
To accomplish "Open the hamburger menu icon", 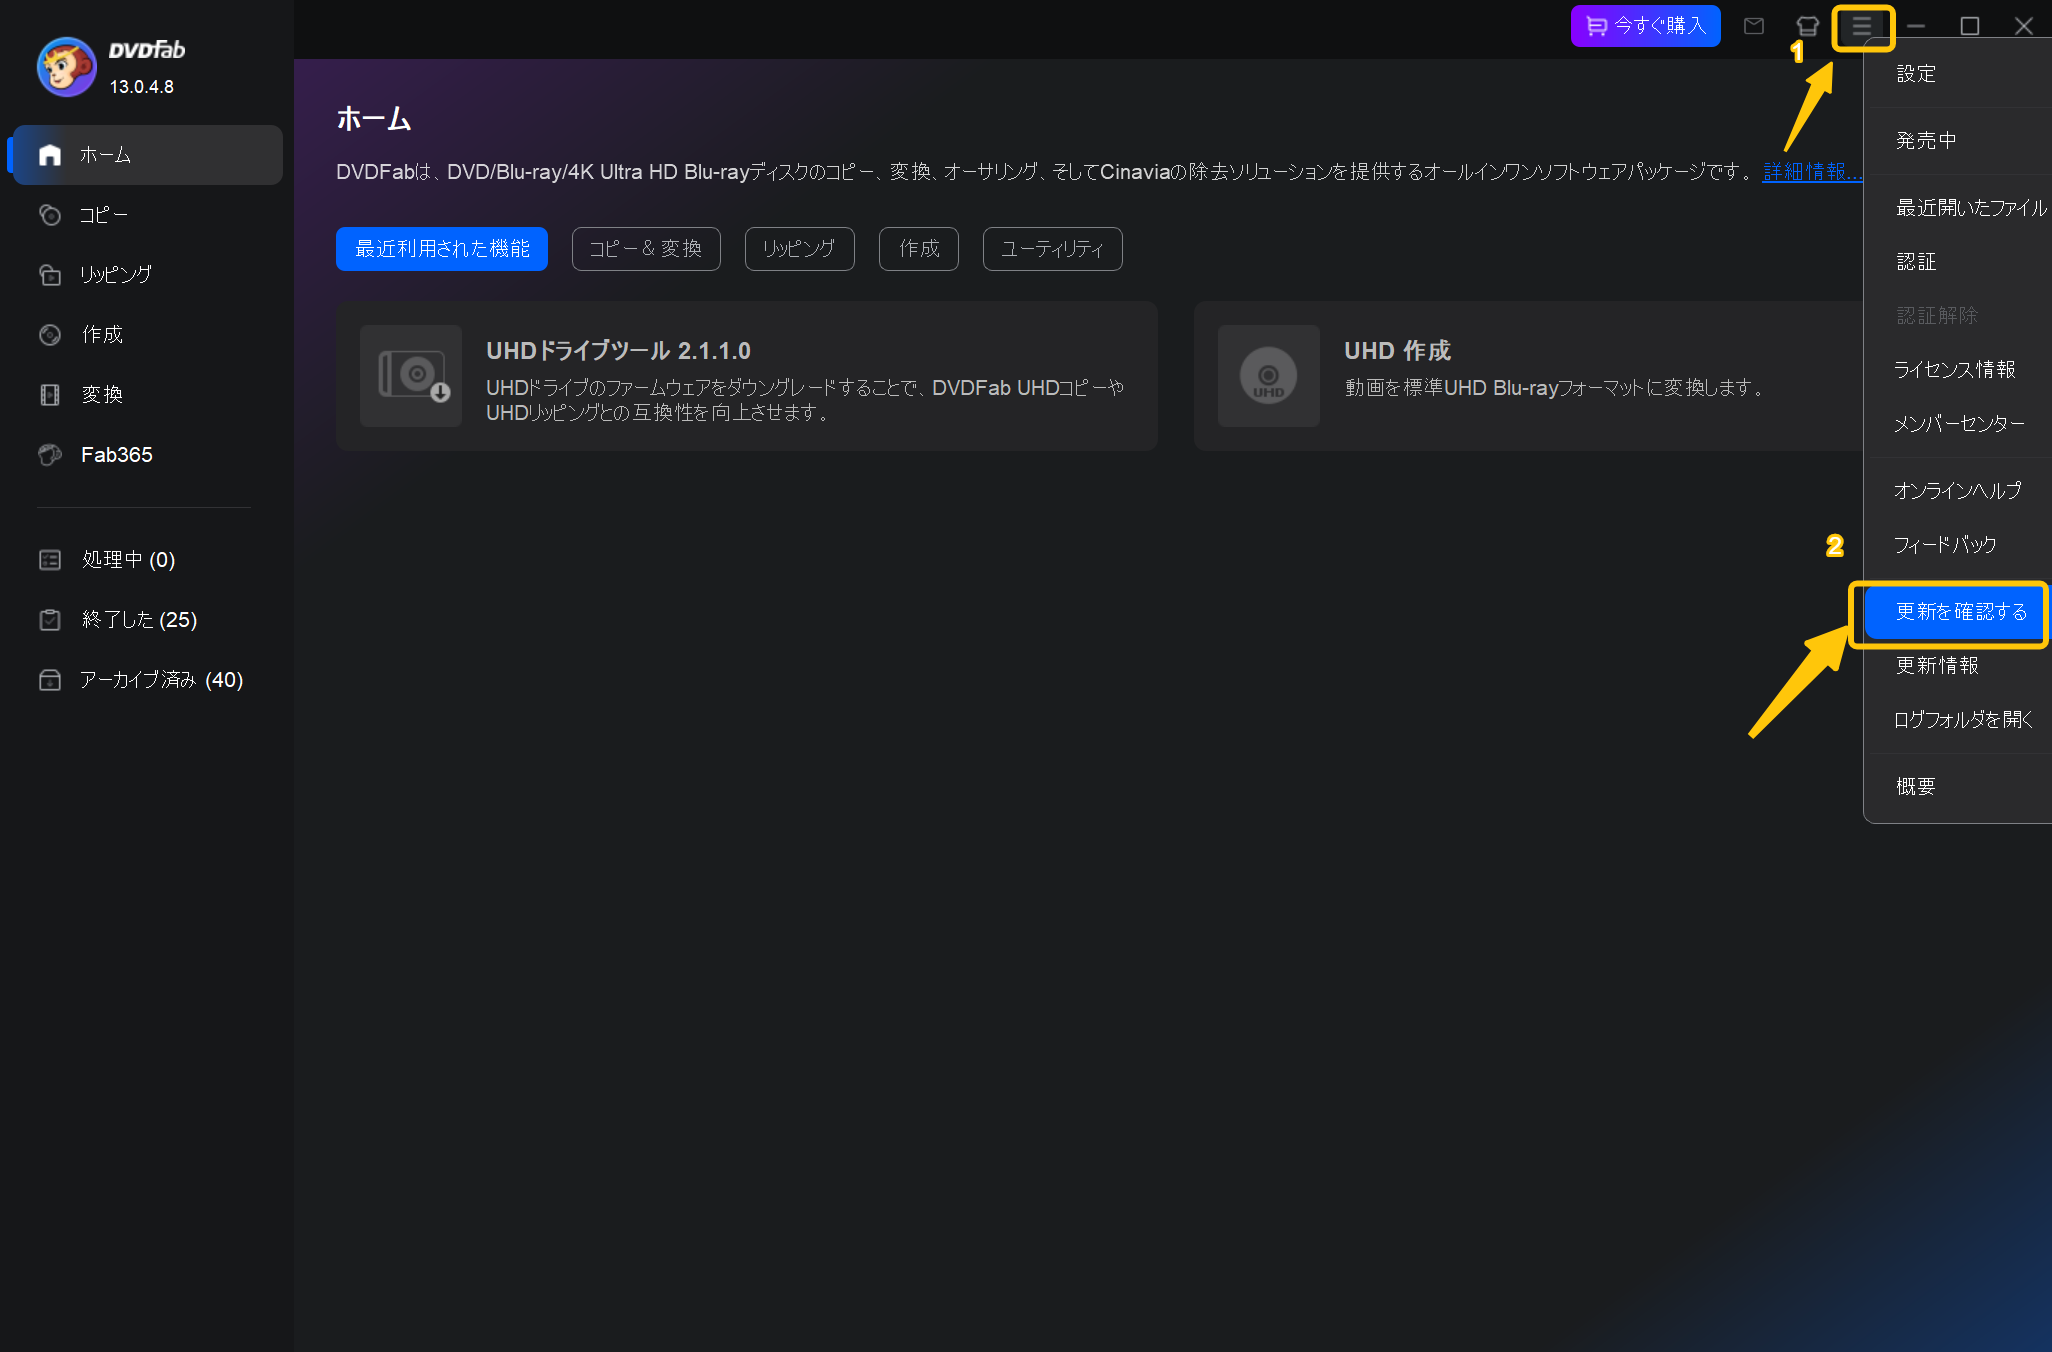I will tap(1862, 26).
